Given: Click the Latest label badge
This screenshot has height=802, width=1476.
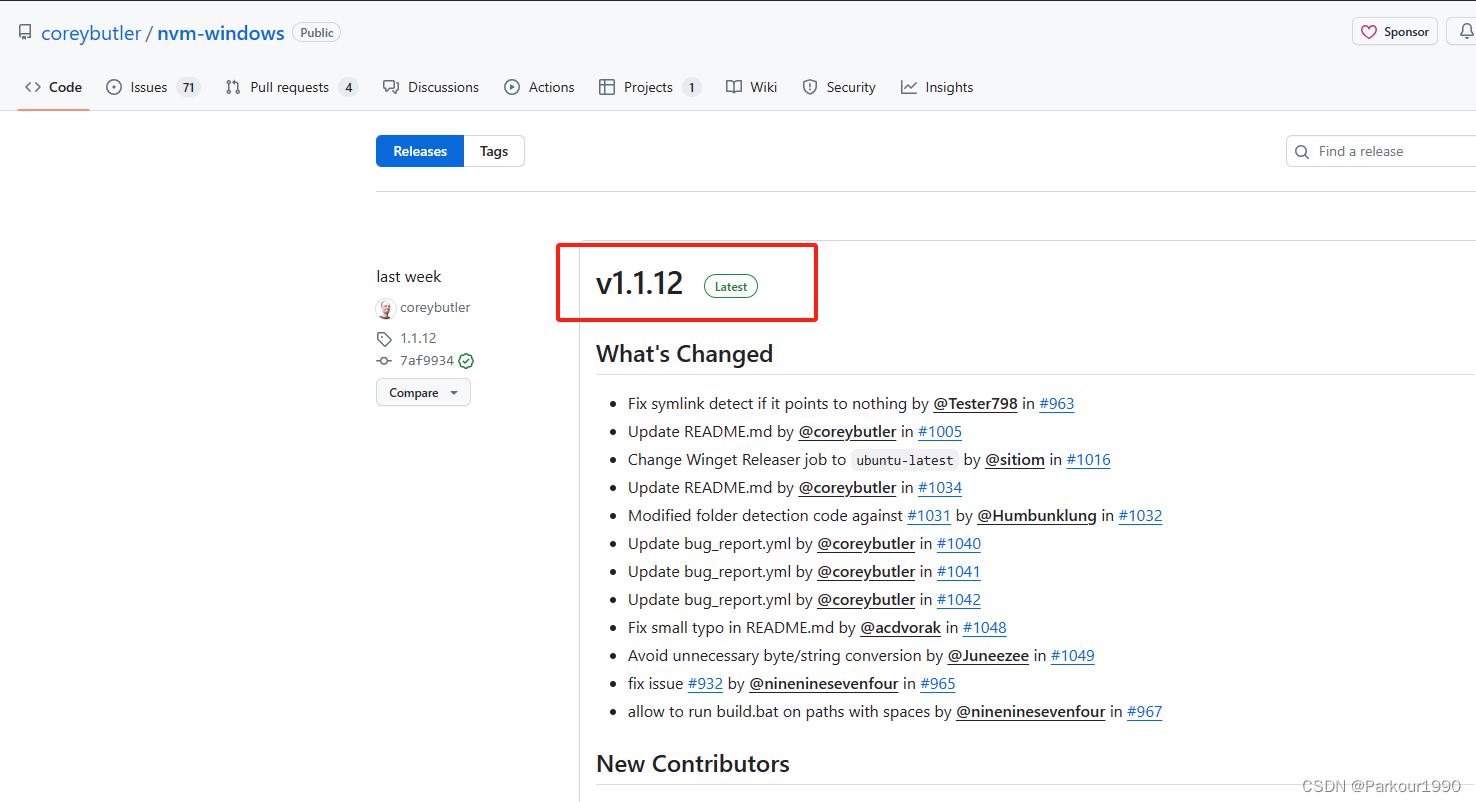Looking at the screenshot, I should pyautogui.click(x=731, y=286).
